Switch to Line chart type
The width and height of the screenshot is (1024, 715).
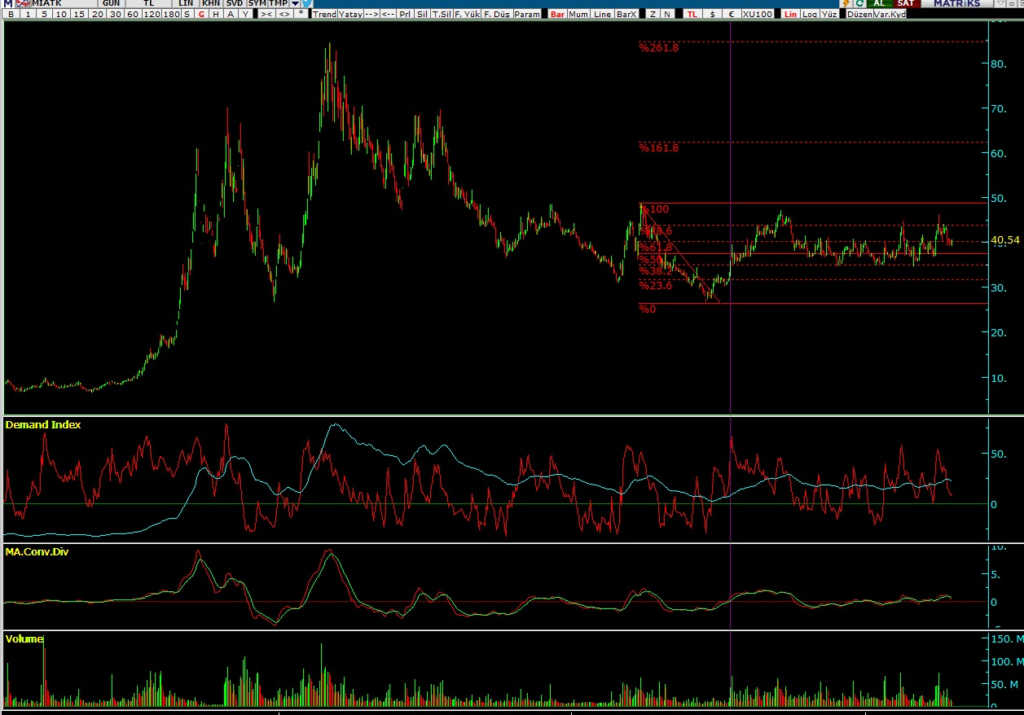(x=602, y=15)
